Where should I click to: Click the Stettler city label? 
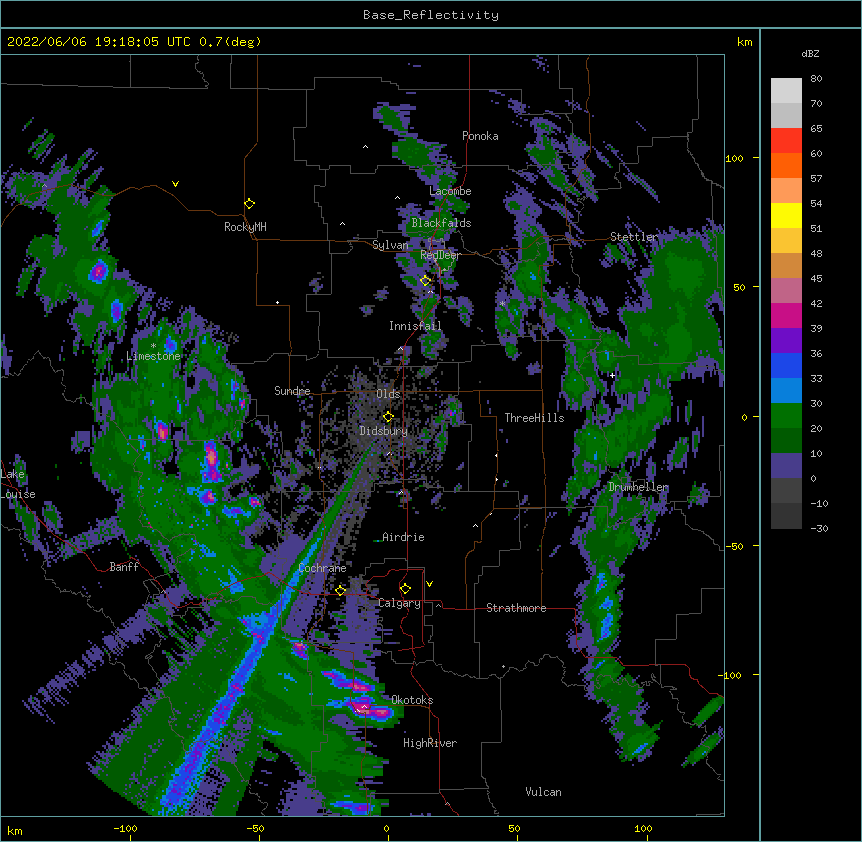[x=634, y=237]
